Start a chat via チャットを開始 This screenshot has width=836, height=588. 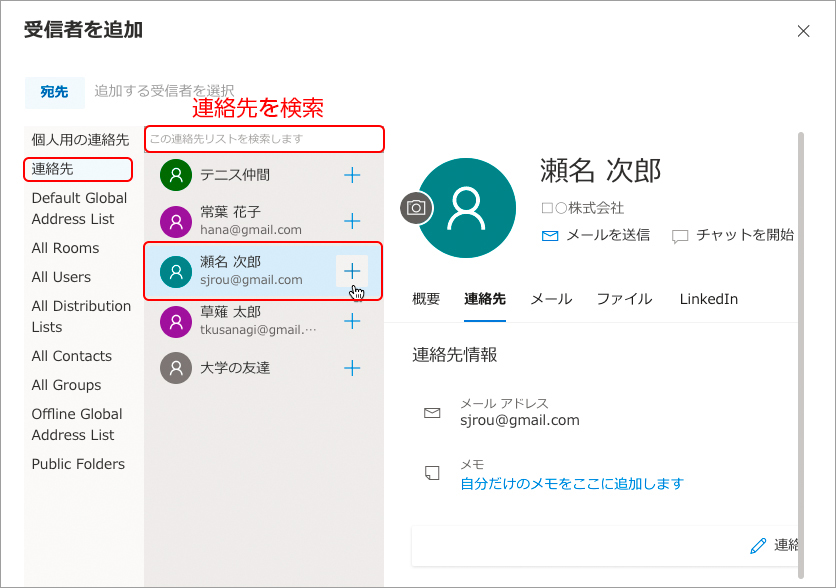point(733,236)
